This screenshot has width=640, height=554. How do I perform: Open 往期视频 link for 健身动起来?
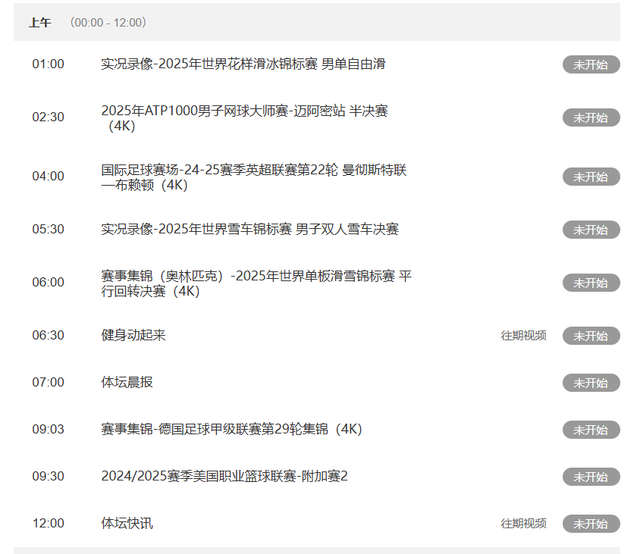pyautogui.click(x=523, y=336)
